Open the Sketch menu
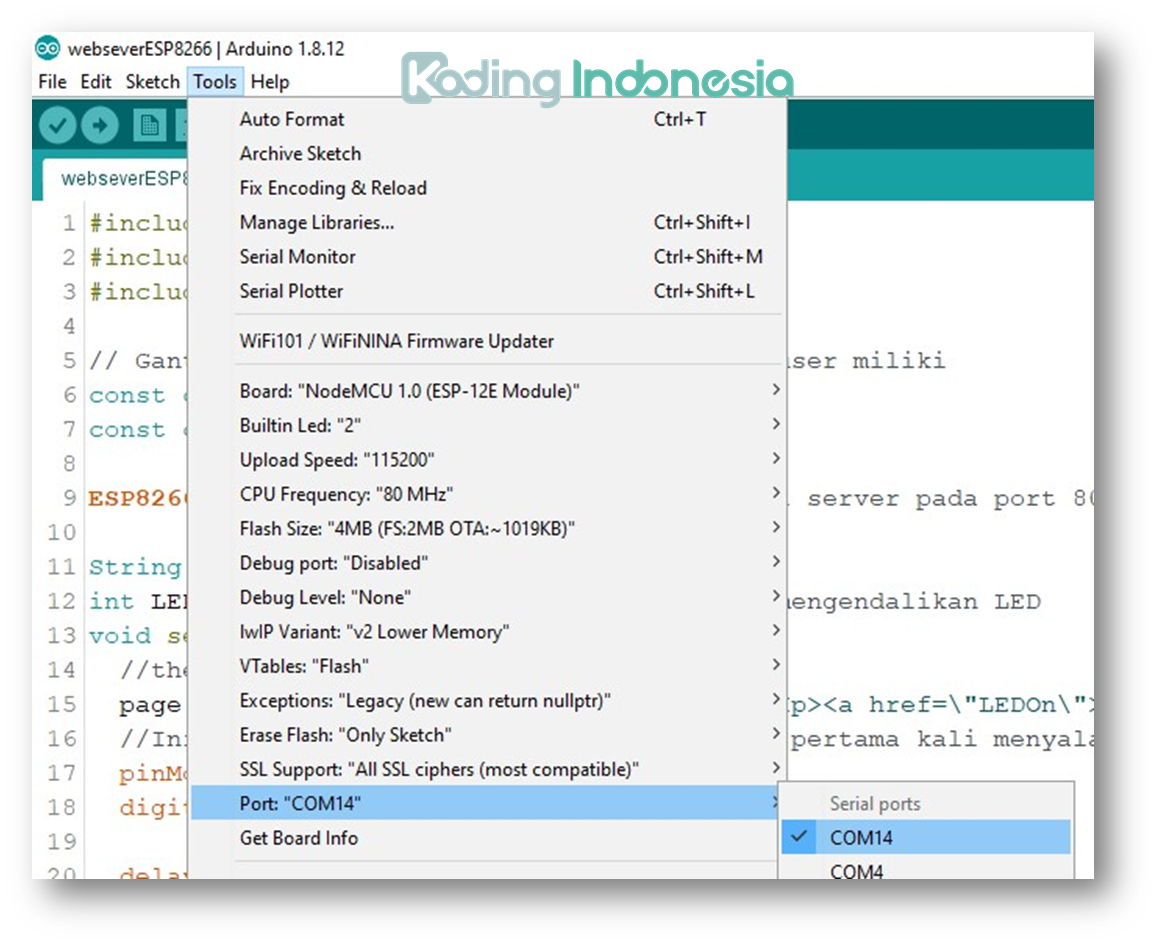 click(152, 81)
